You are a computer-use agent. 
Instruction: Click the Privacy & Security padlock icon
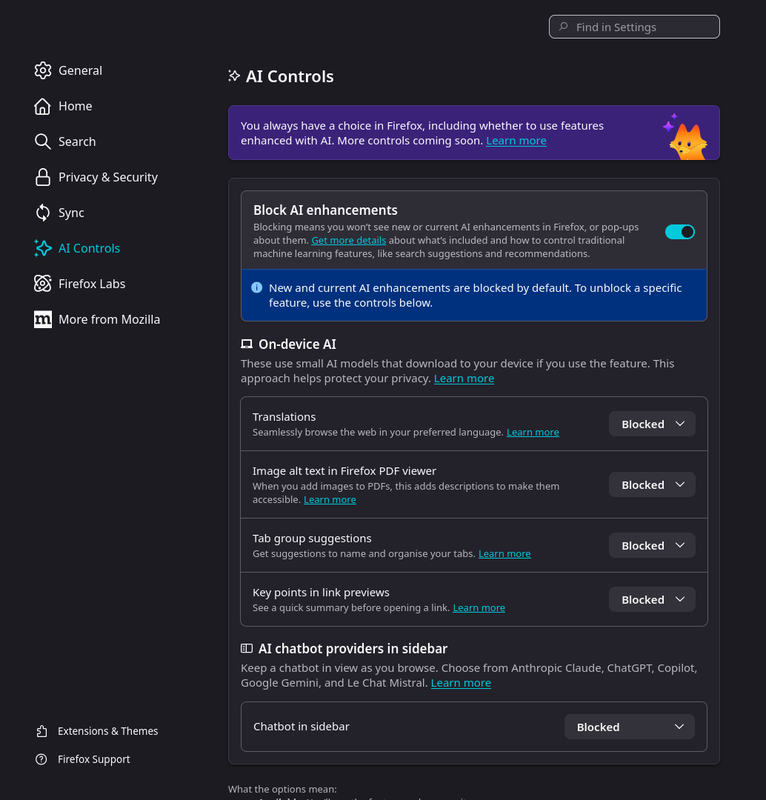pos(42,177)
